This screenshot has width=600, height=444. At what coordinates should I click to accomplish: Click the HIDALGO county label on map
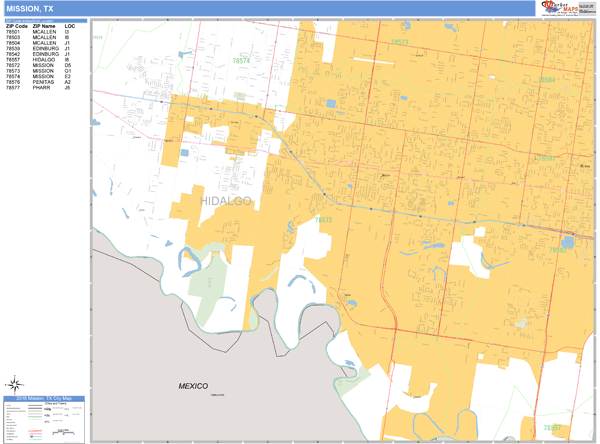click(226, 201)
